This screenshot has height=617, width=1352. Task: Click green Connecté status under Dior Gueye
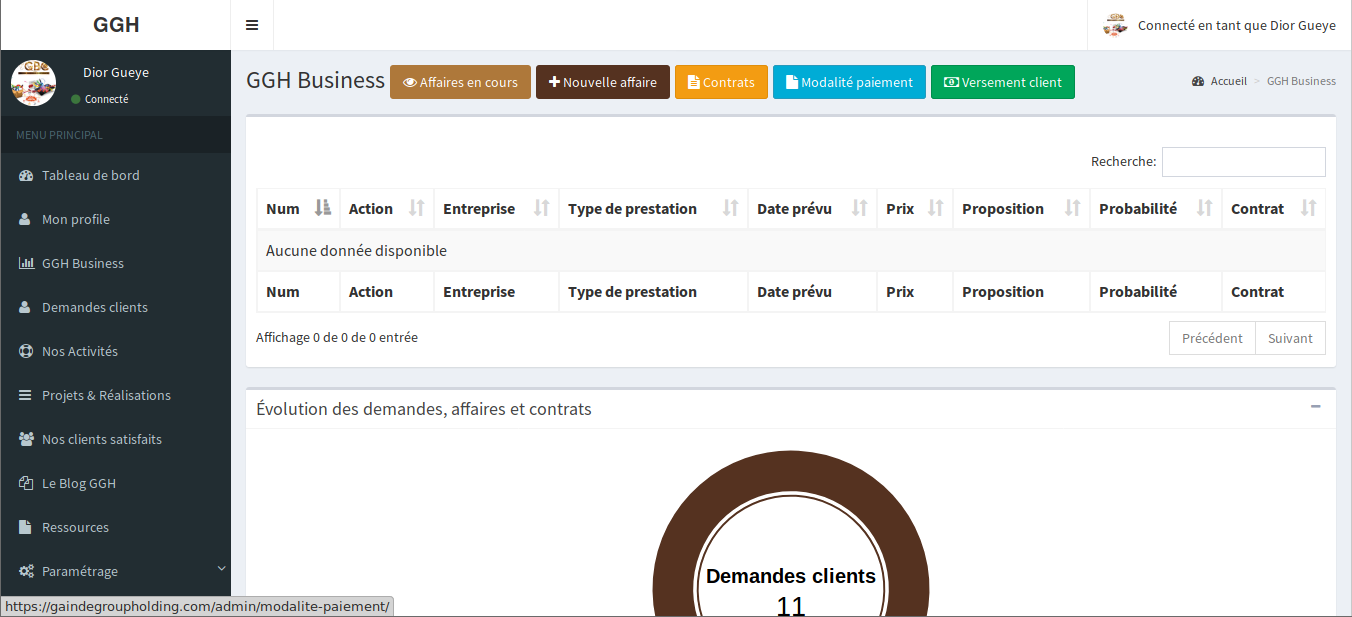coord(100,99)
